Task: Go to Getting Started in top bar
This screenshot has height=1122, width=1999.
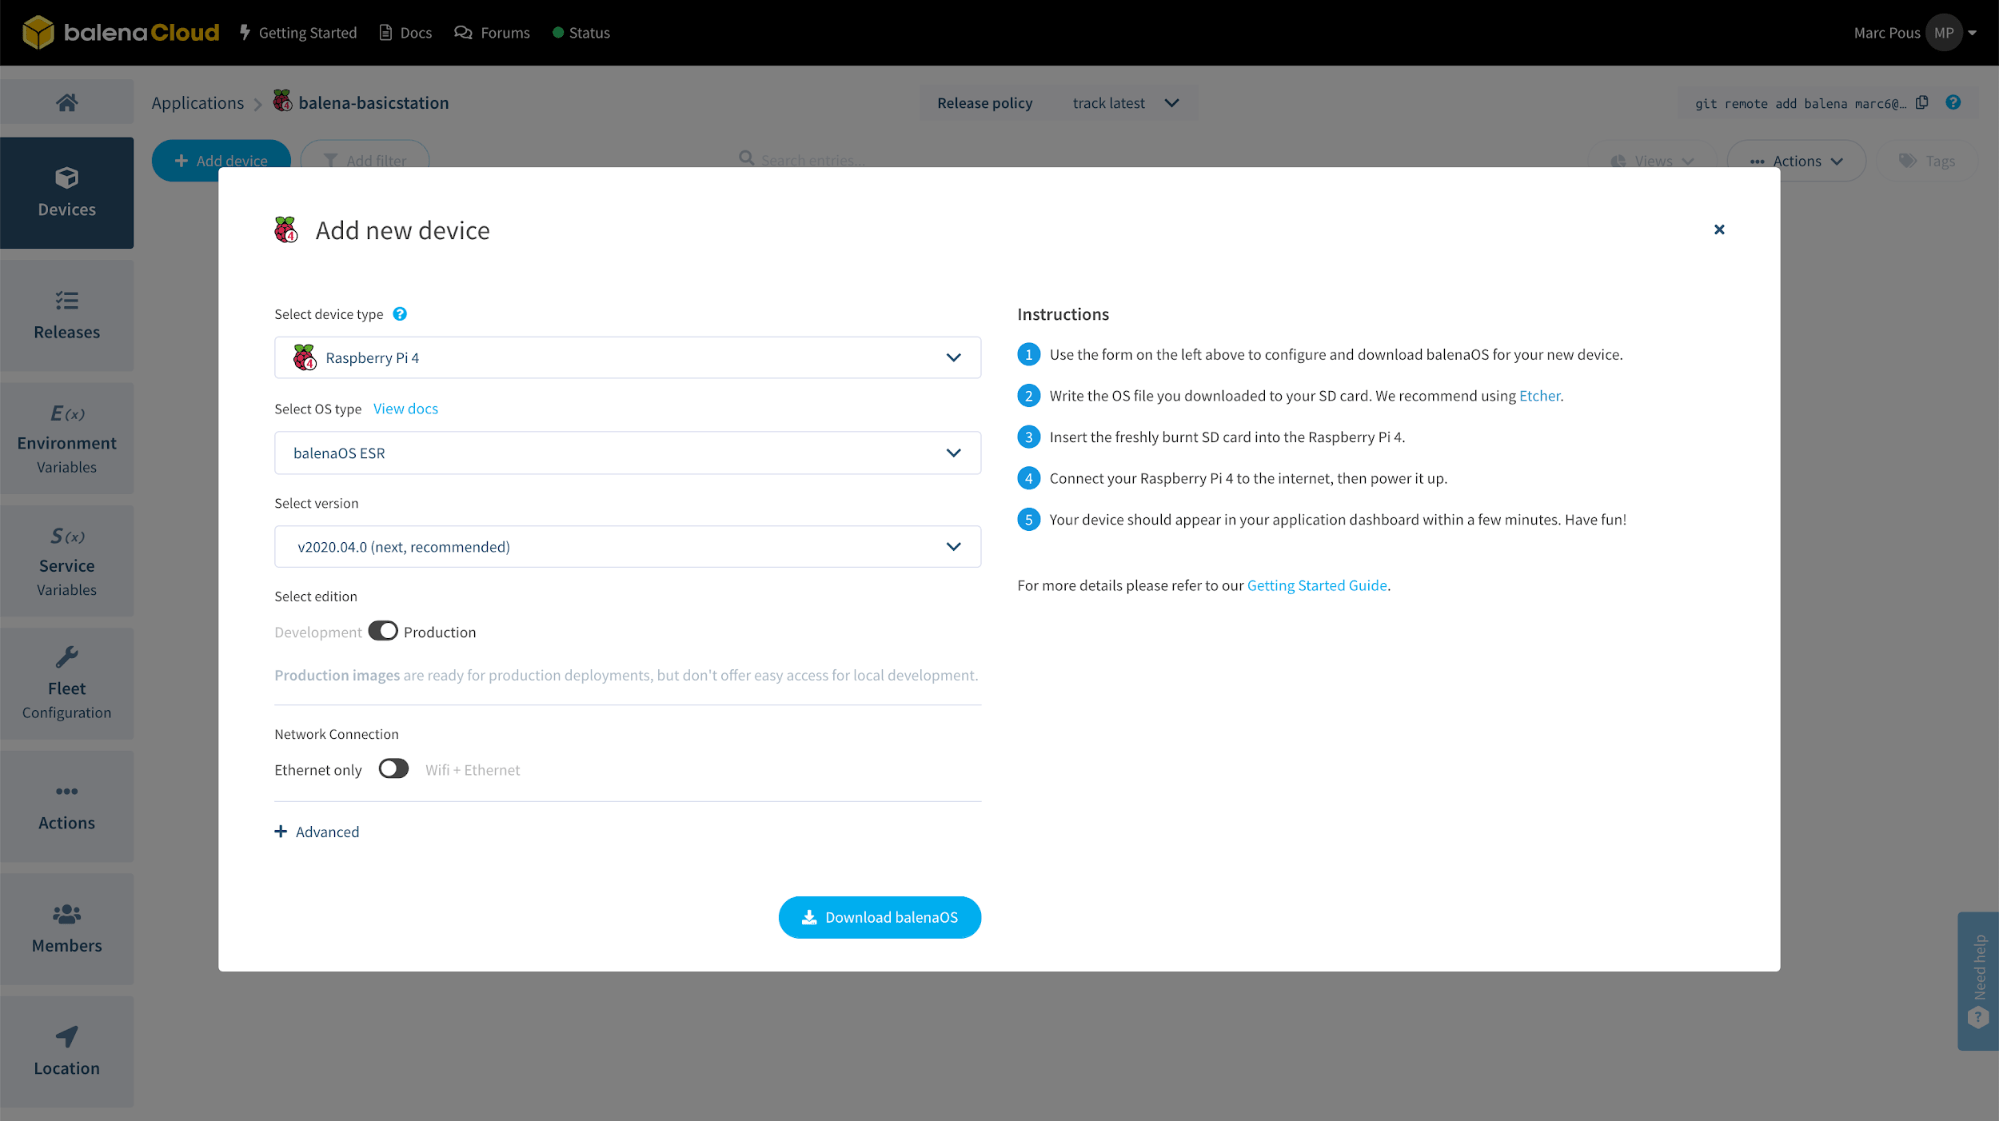Action: click(297, 32)
